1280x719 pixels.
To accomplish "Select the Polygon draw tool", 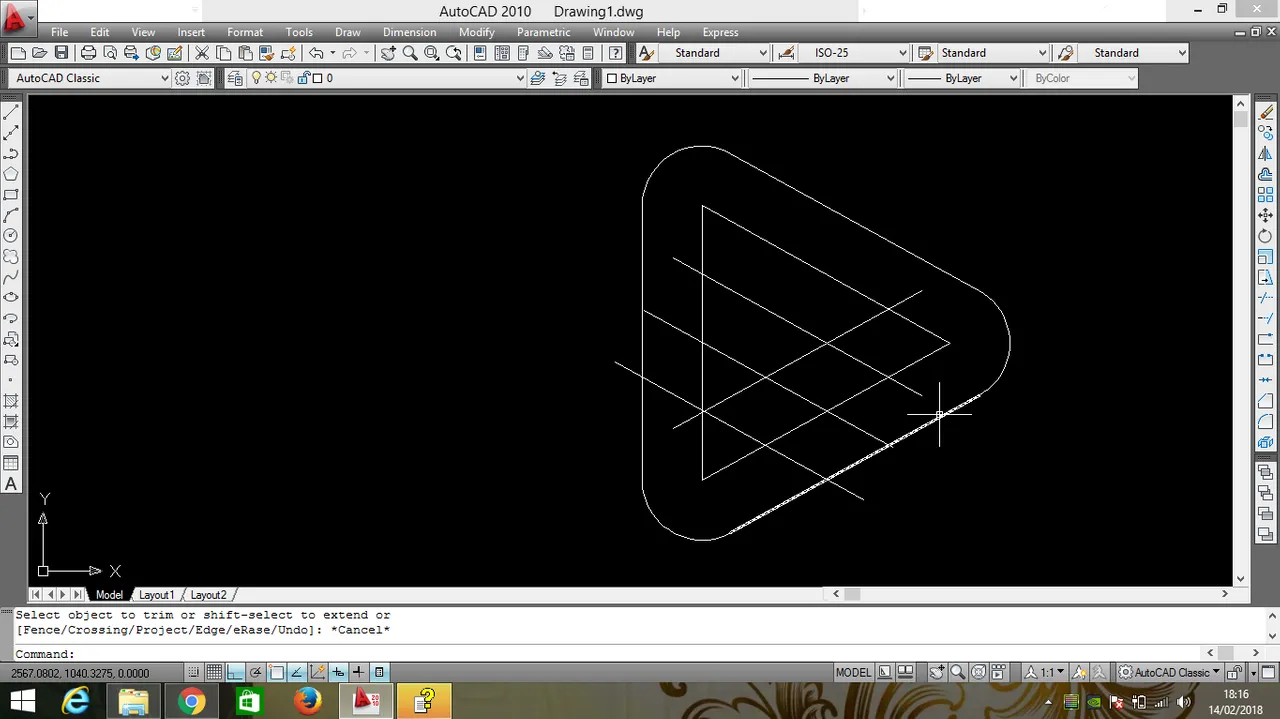I will [x=11, y=174].
